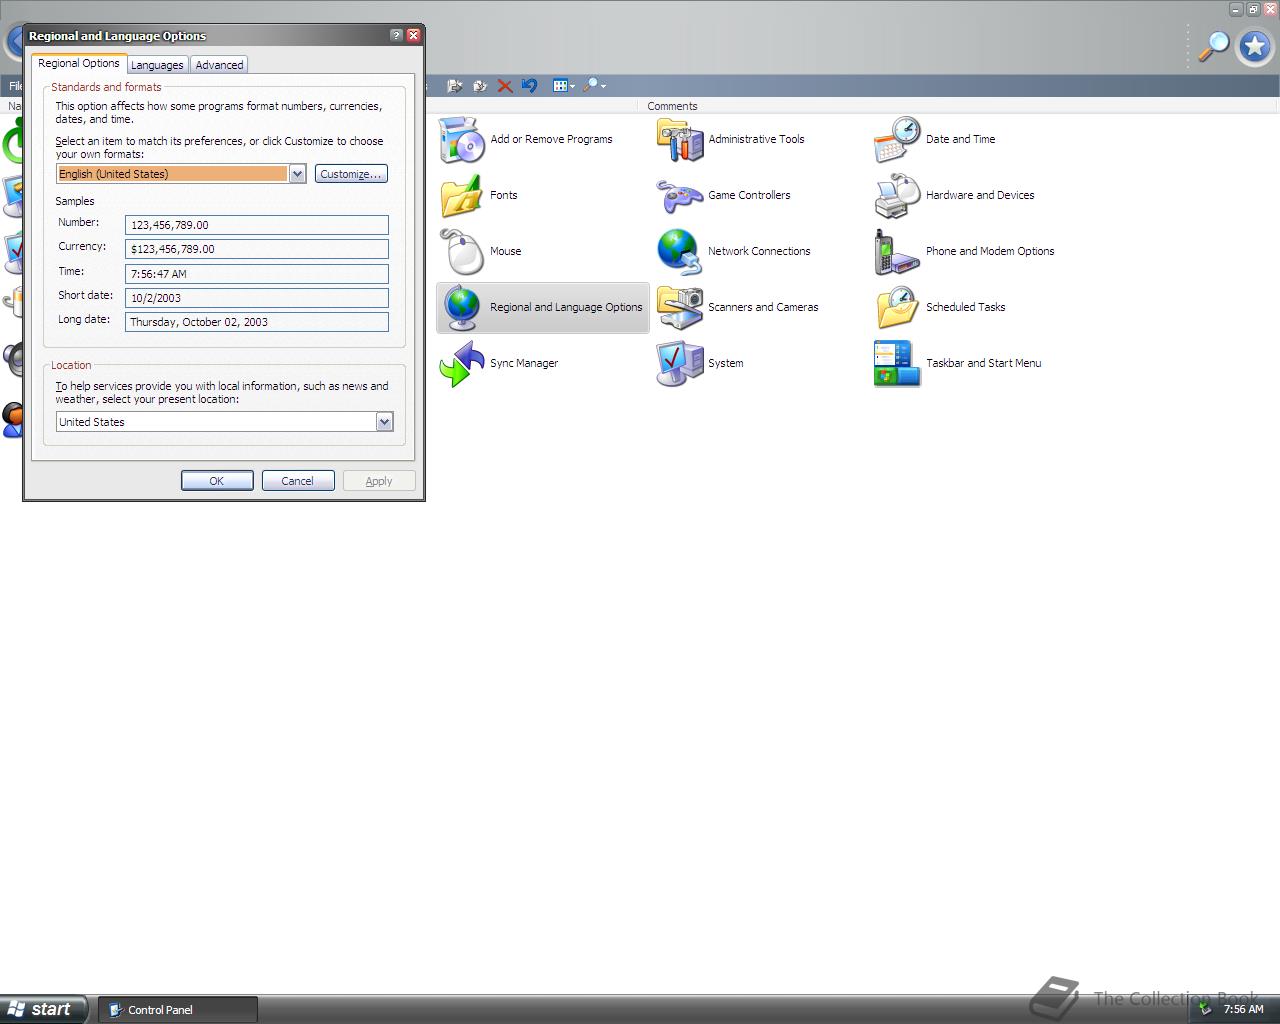Click the Move To toolbar icon

(x=455, y=86)
